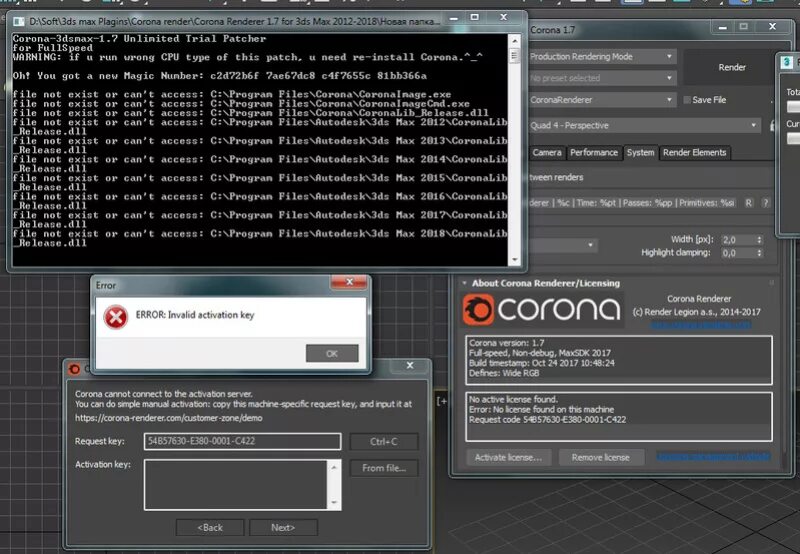Open the Quad 4 - Perspective view dropdown

click(x=644, y=125)
